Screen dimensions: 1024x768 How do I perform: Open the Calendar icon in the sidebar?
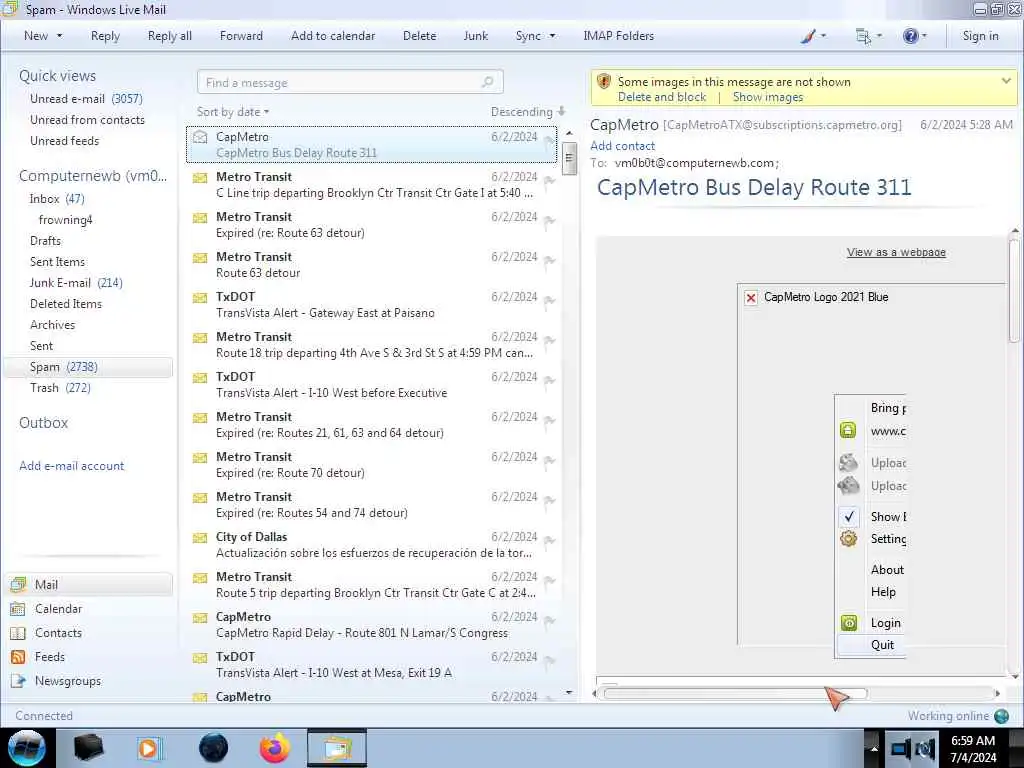pyautogui.click(x=18, y=609)
